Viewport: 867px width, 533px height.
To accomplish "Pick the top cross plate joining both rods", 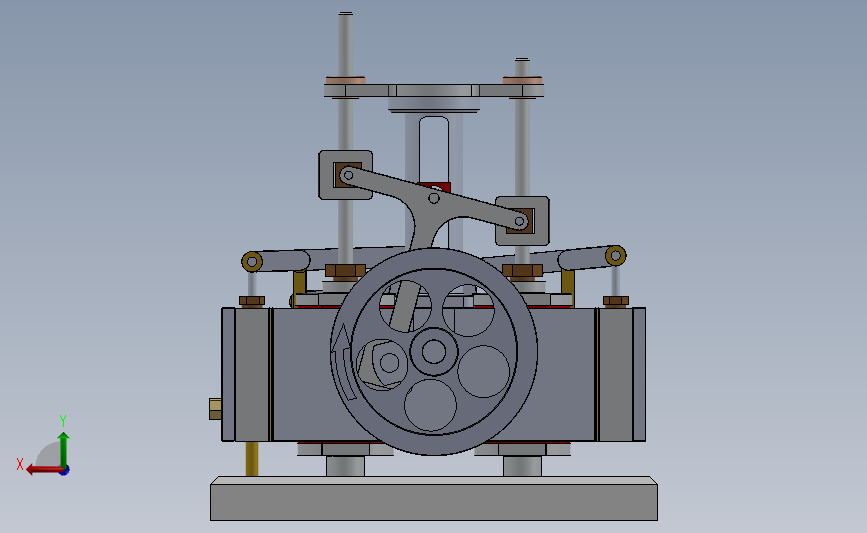I will point(434,91).
